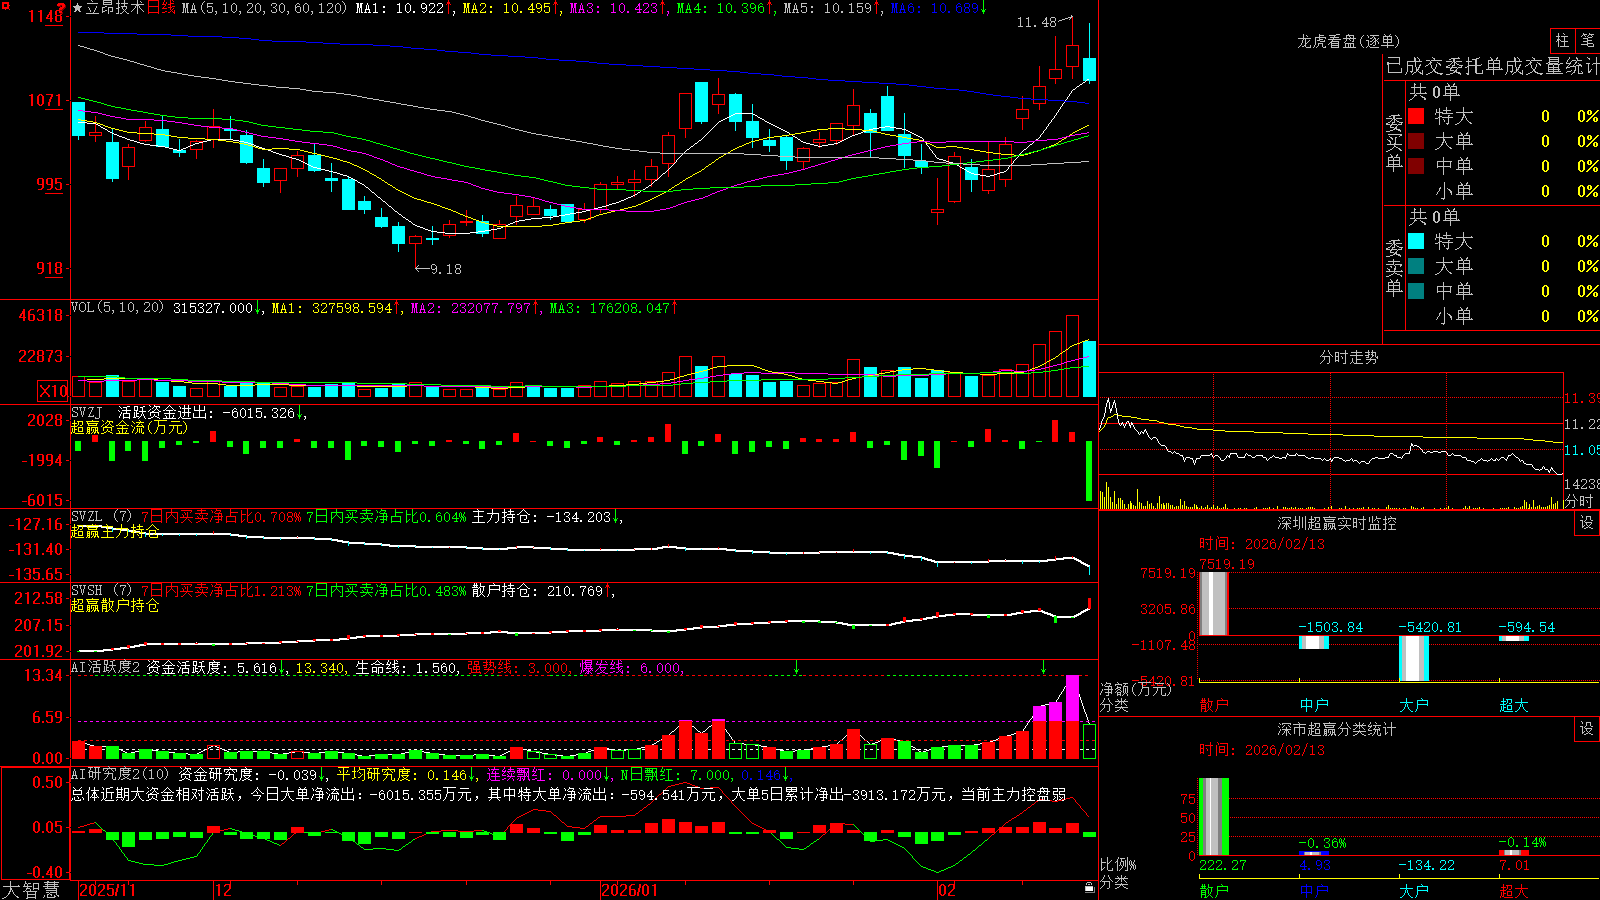This screenshot has height=900, width=1600.
Task: Click the X10 volume scale box
Action: point(53,391)
